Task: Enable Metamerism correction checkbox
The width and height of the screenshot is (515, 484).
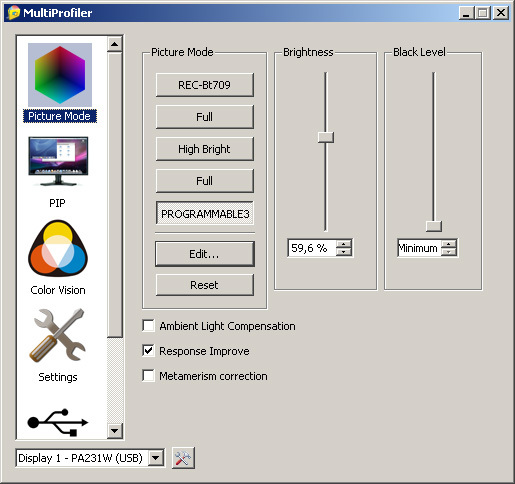Action: 148,376
